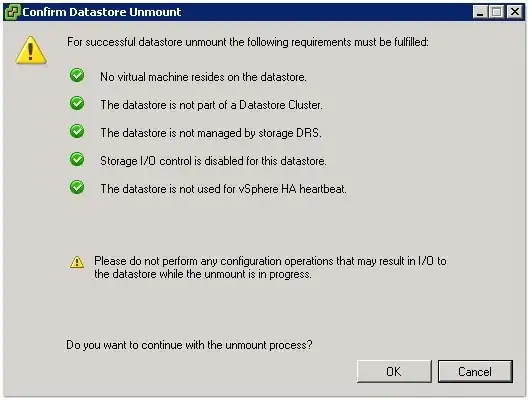529x400 pixels.
Task: Confirm unmount with the OK button
Action: point(394,371)
